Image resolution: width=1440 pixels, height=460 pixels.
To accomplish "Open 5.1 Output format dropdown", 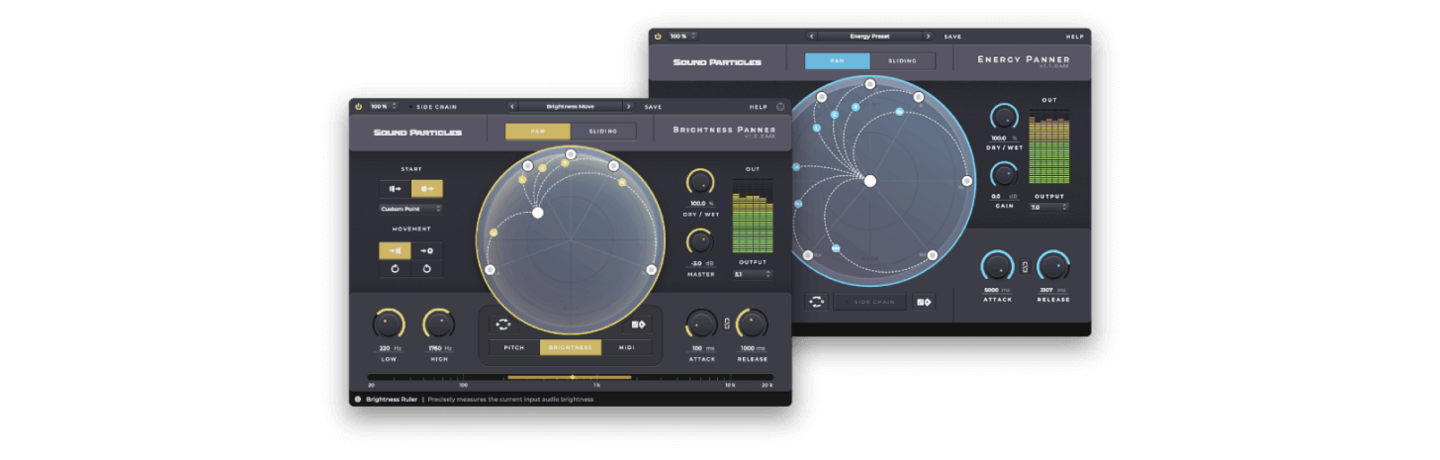I will [x=752, y=273].
